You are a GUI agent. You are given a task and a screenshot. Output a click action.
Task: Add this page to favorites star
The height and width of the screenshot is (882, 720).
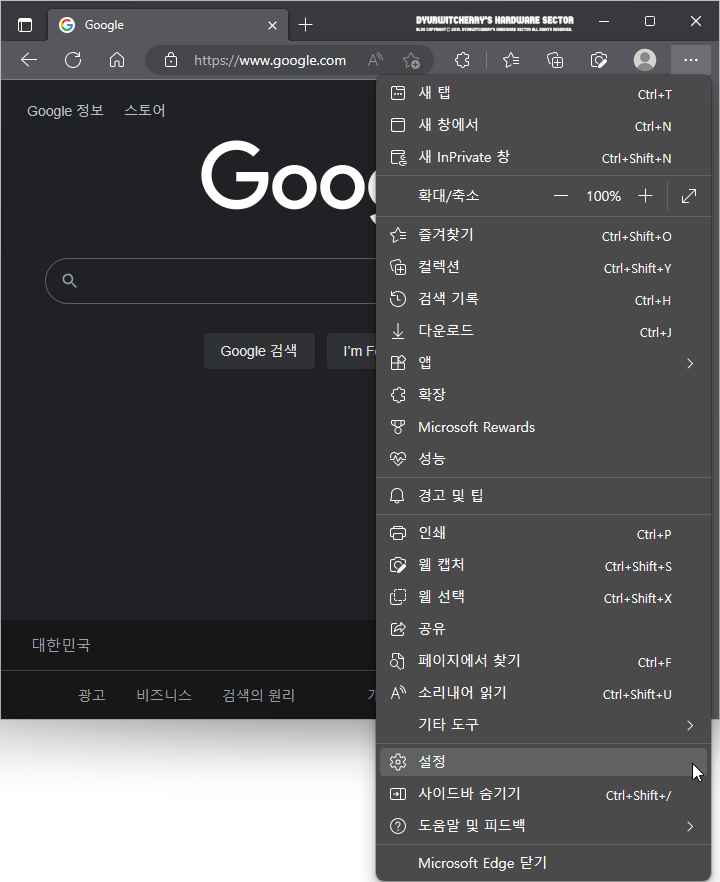coord(411,60)
